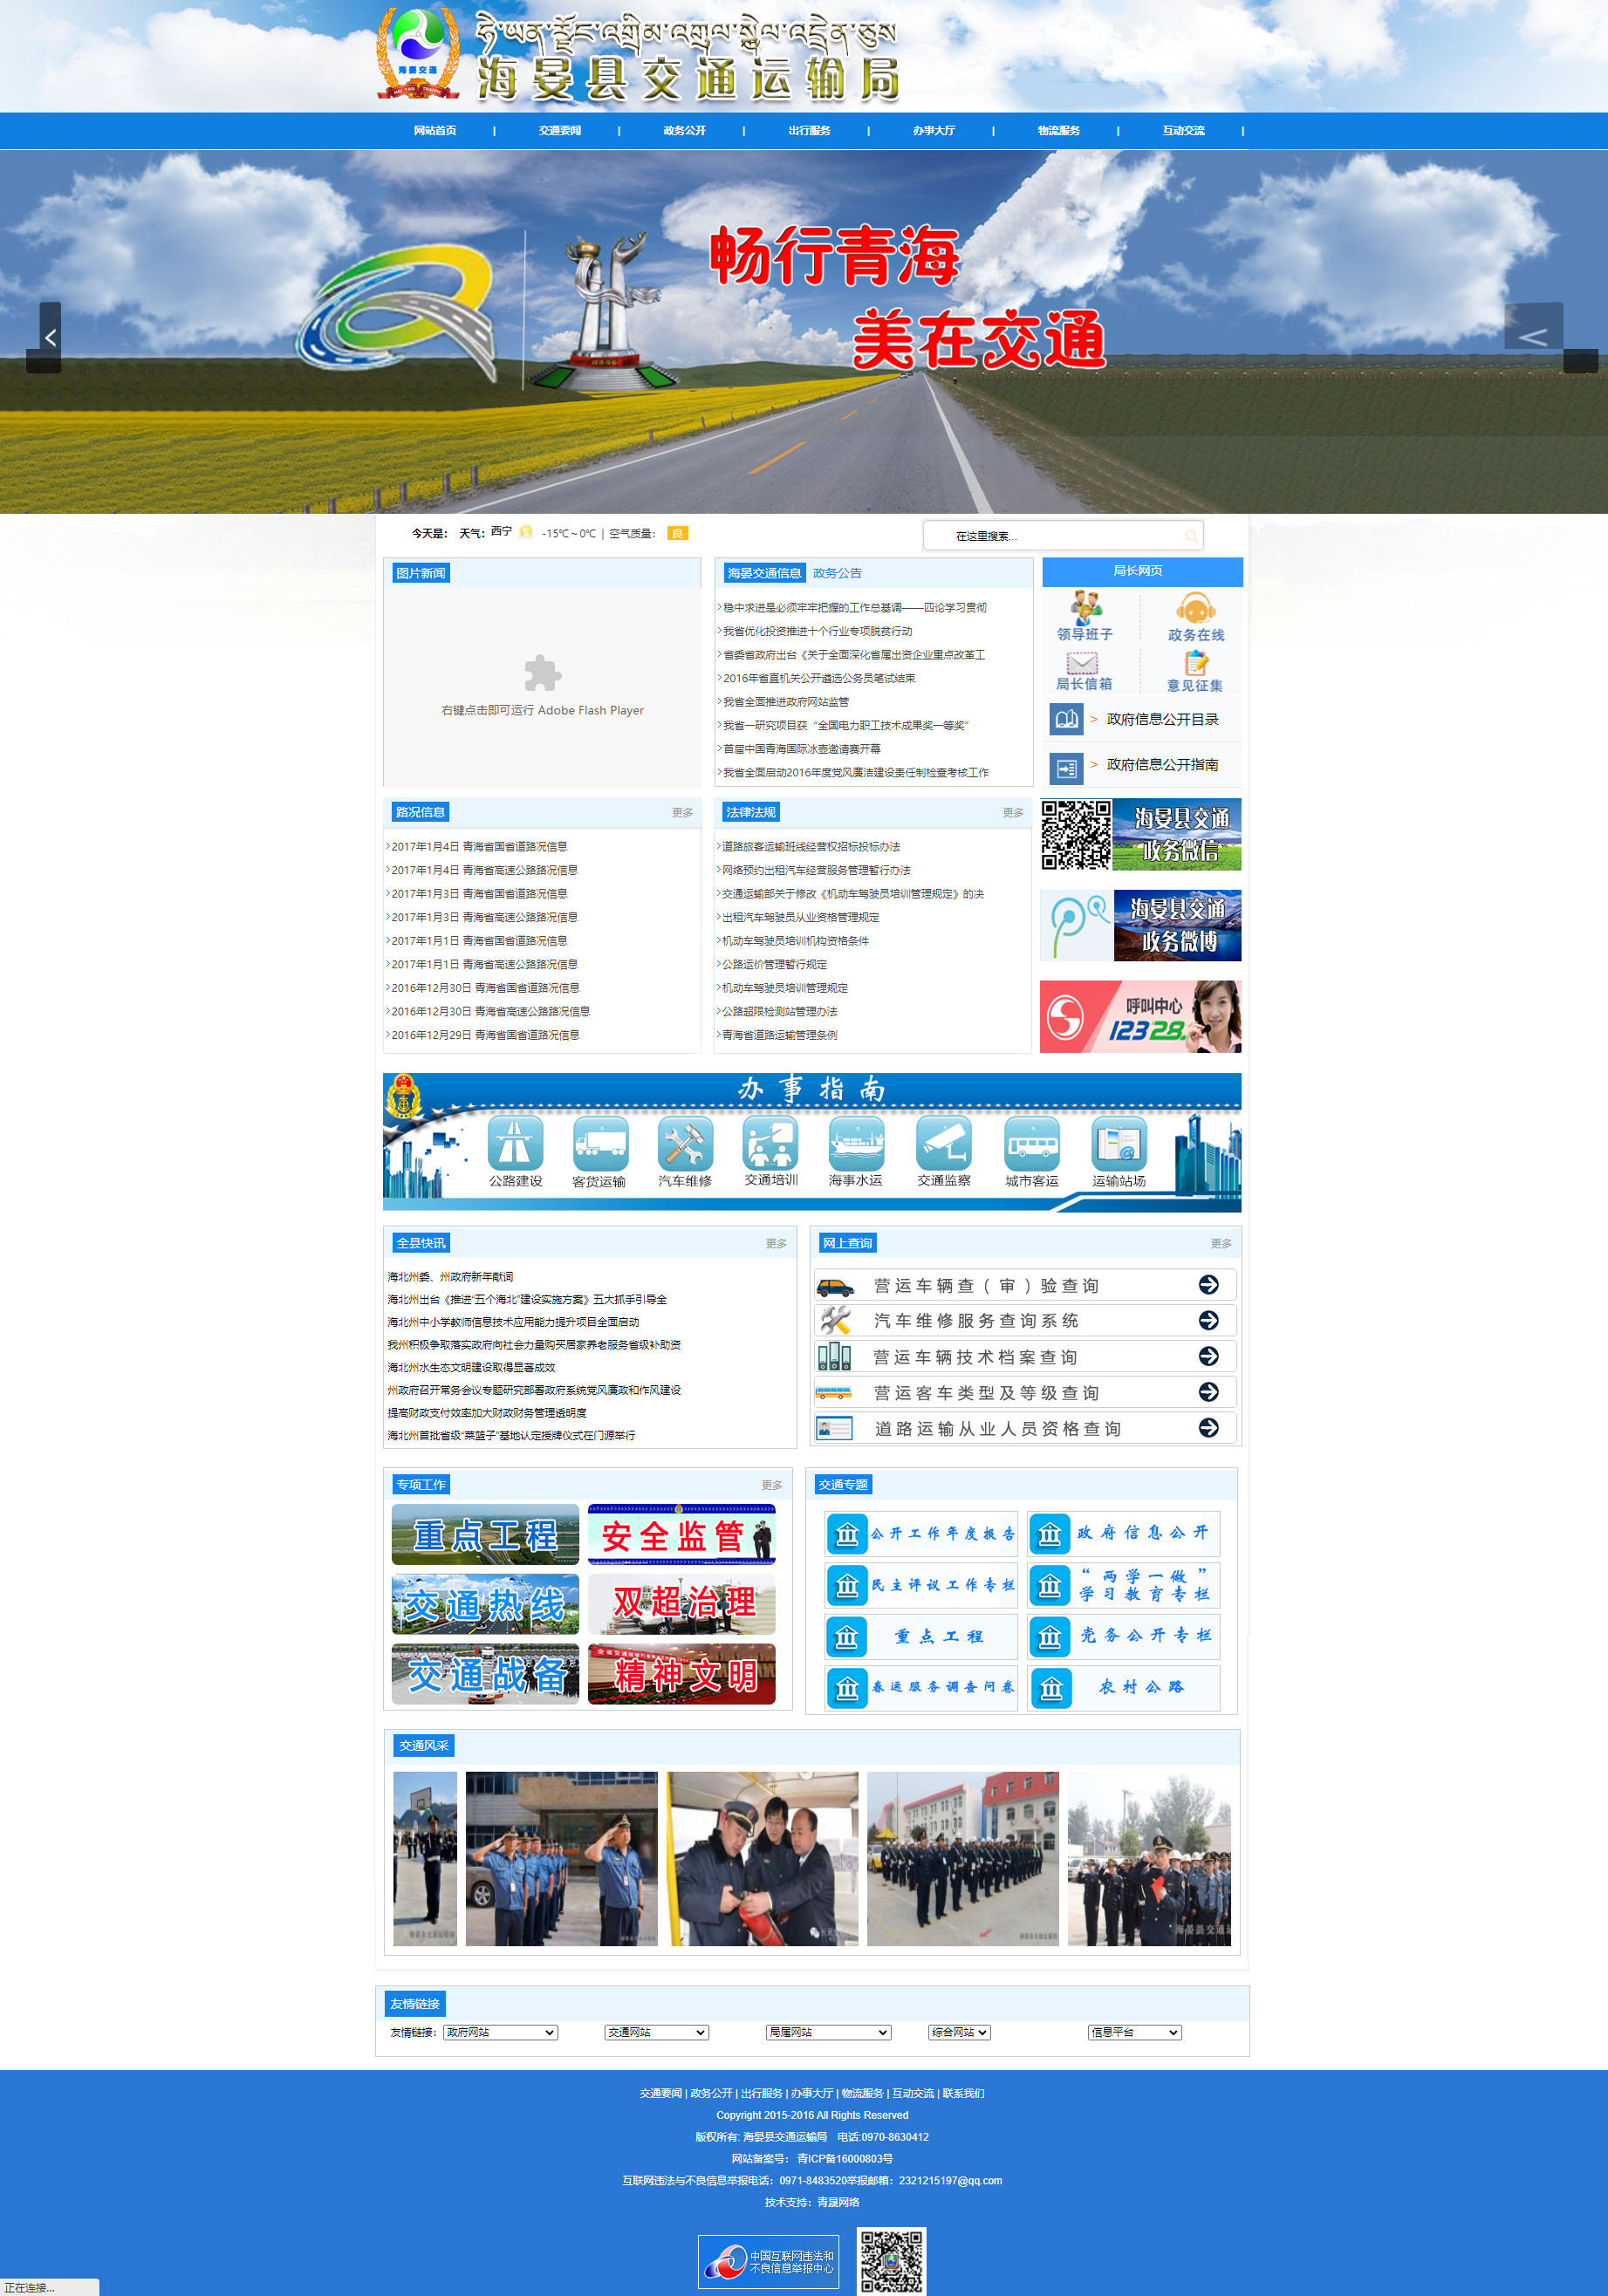Open the 重点工程 banner thumbnail
1608x2296 pixels.
click(x=485, y=1534)
